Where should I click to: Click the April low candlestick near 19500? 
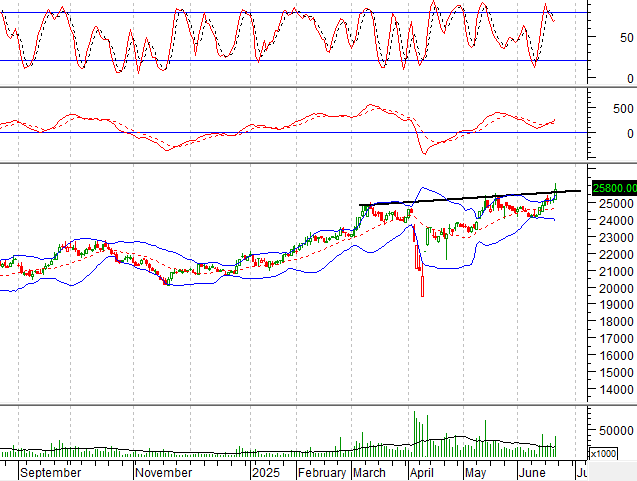pyautogui.click(x=422, y=282)
